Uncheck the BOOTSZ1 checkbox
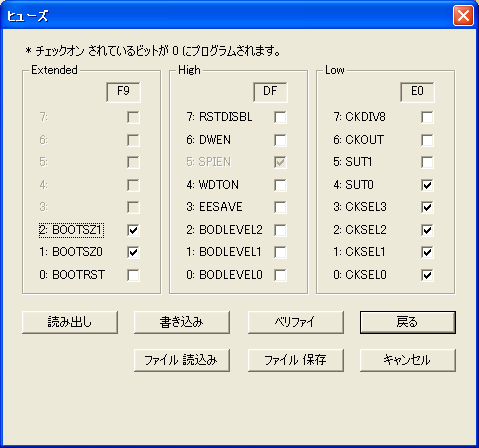This screenshot has height=448, width=479. coord(133,230)
